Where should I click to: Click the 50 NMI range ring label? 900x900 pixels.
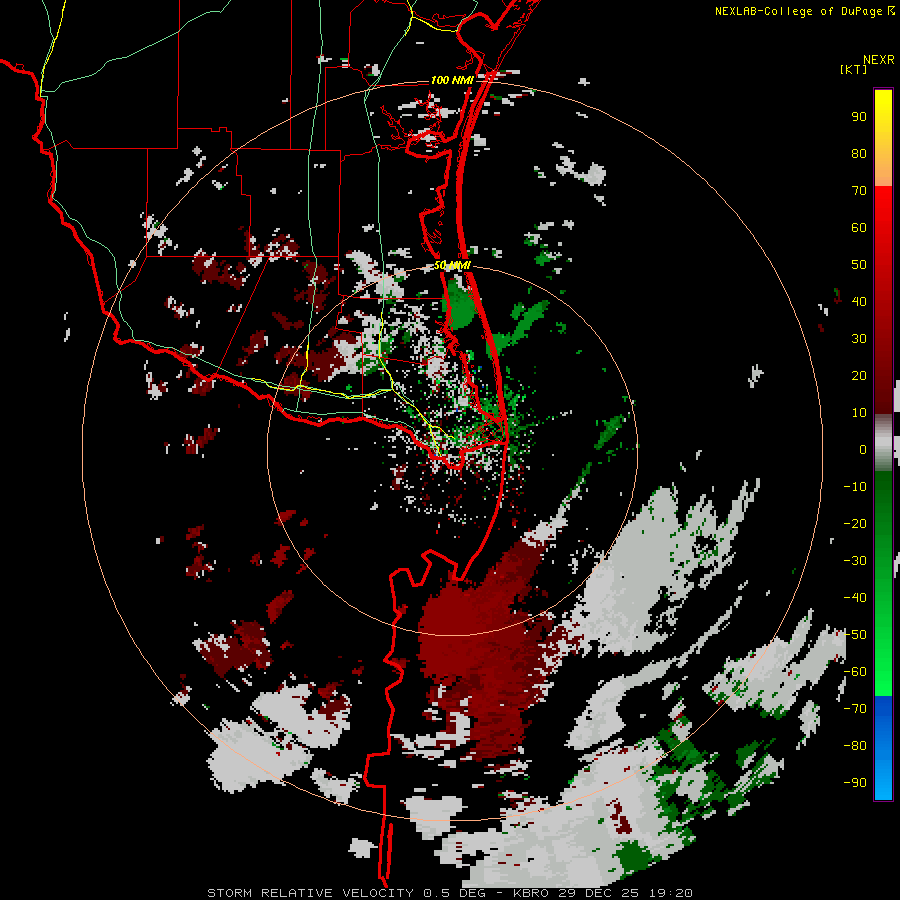[x=452, y=265]
